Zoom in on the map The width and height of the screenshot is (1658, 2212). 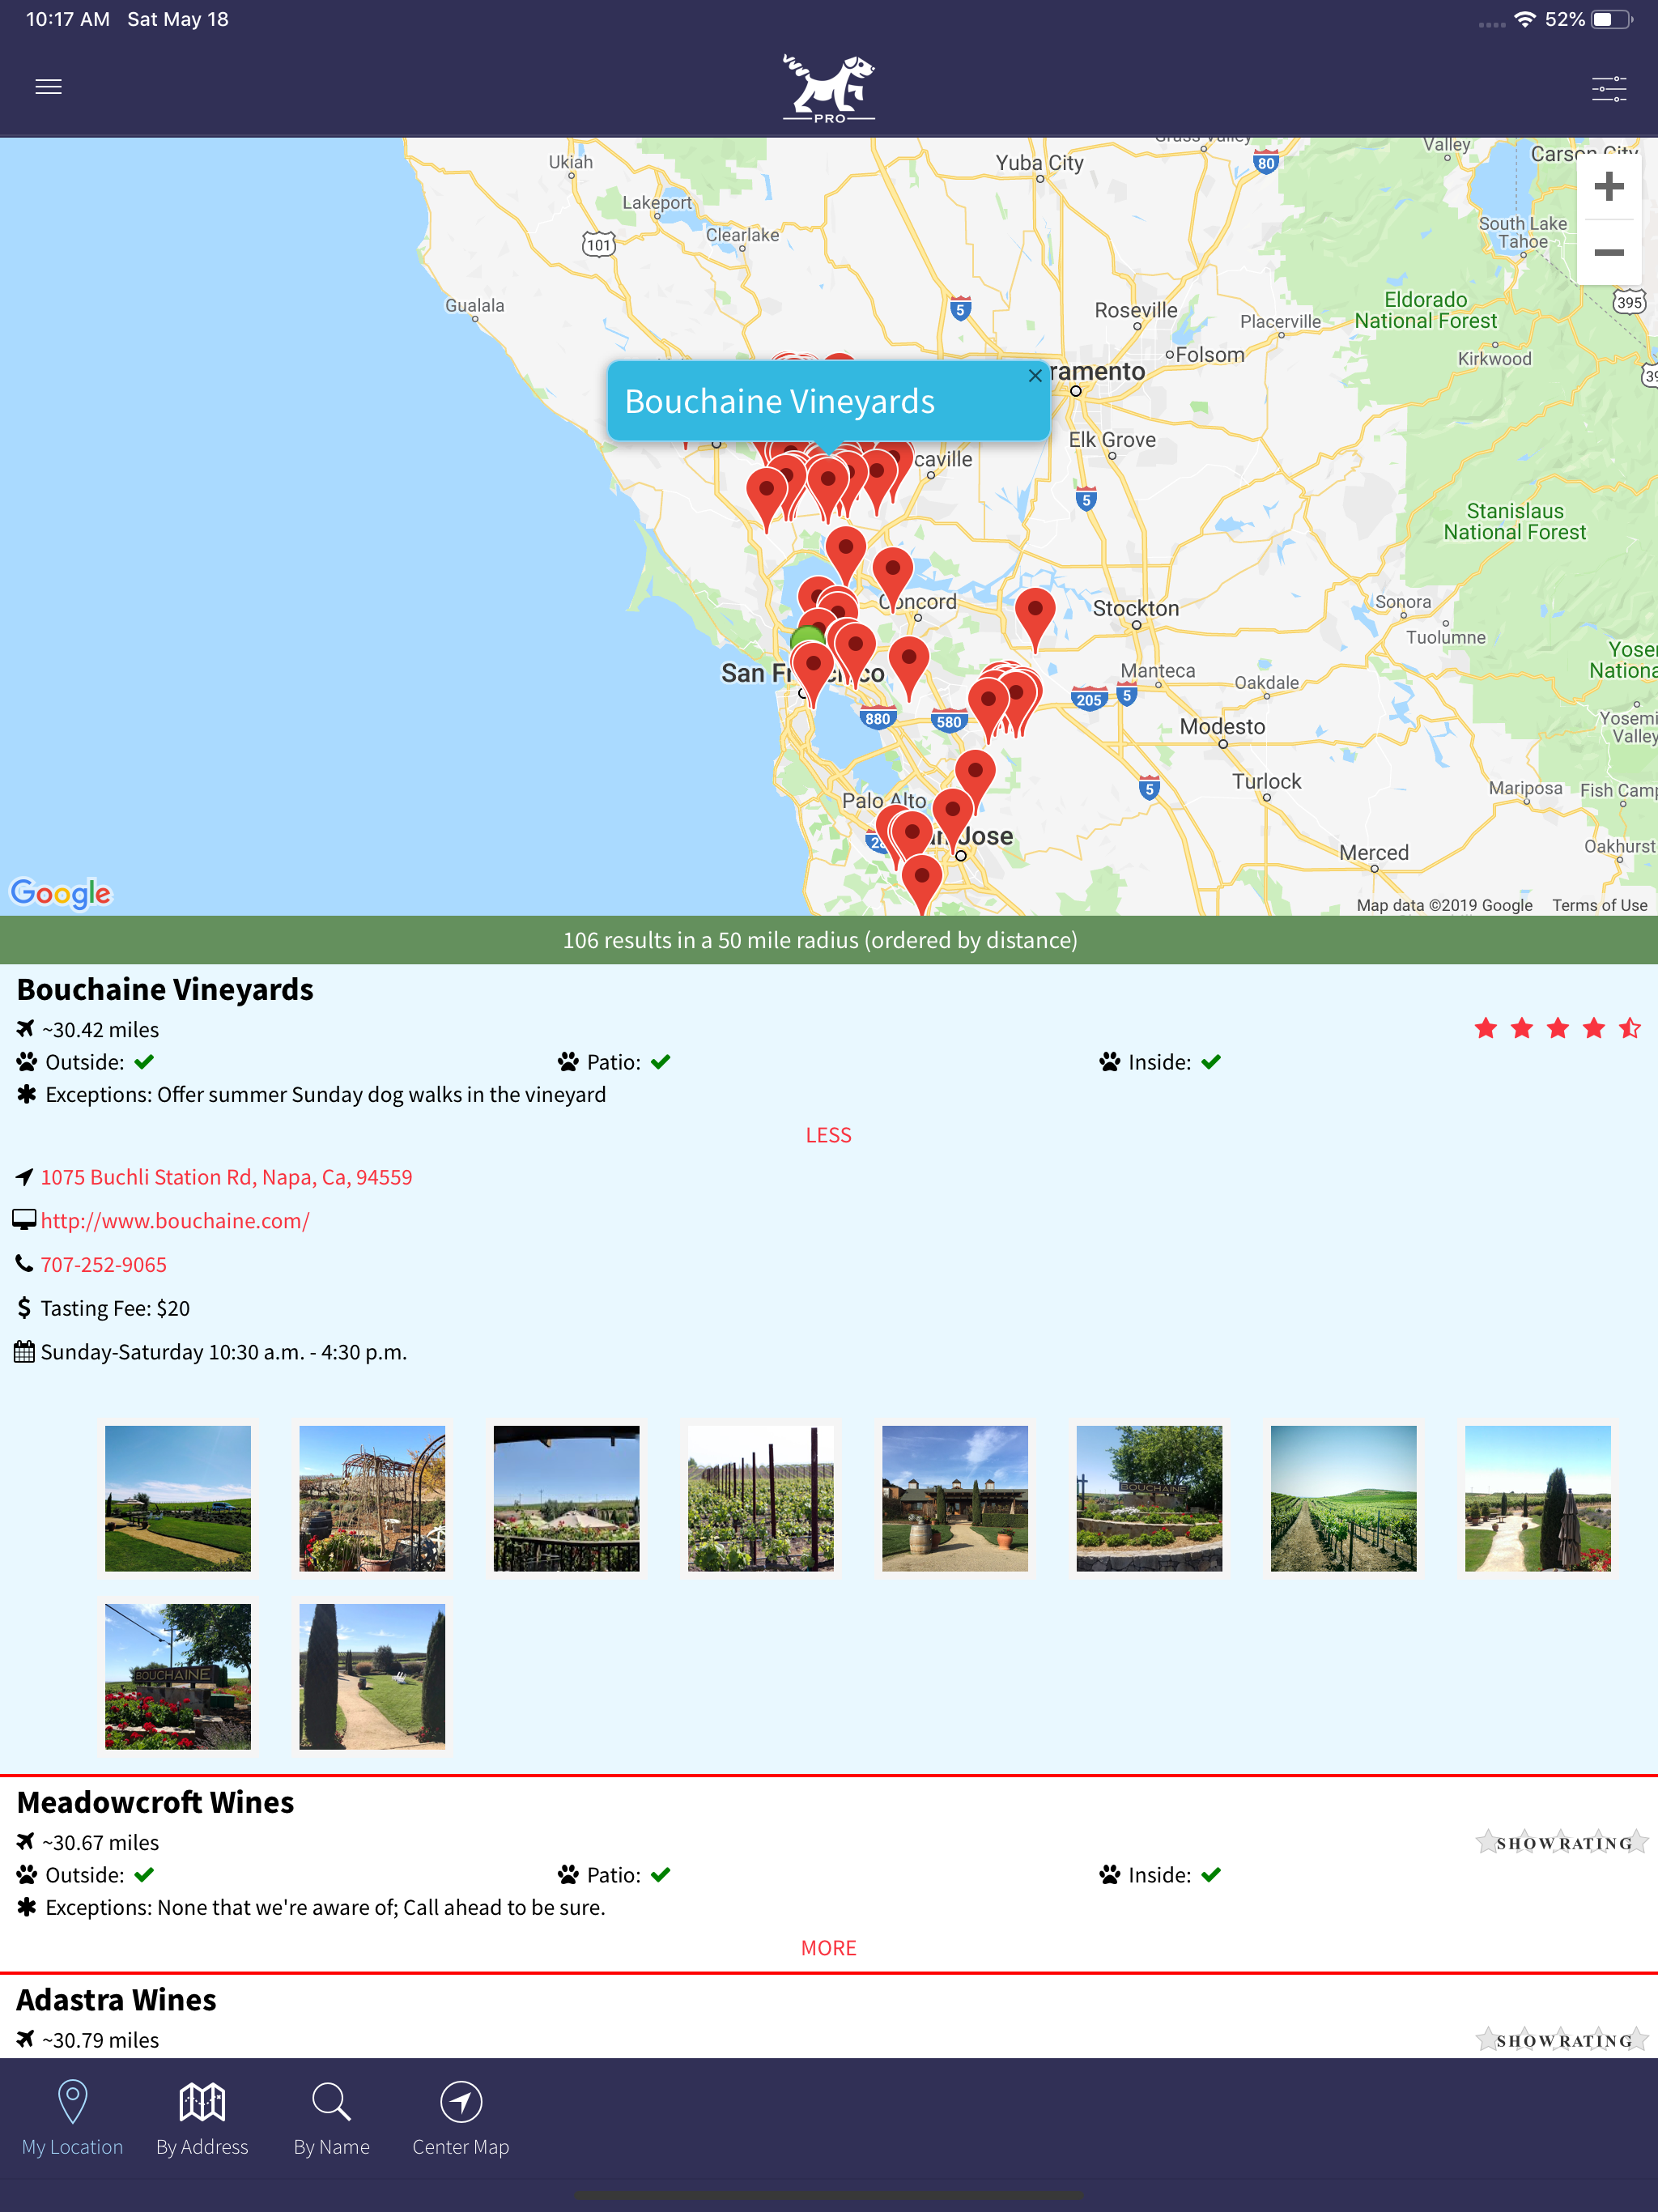(1608, 187)
